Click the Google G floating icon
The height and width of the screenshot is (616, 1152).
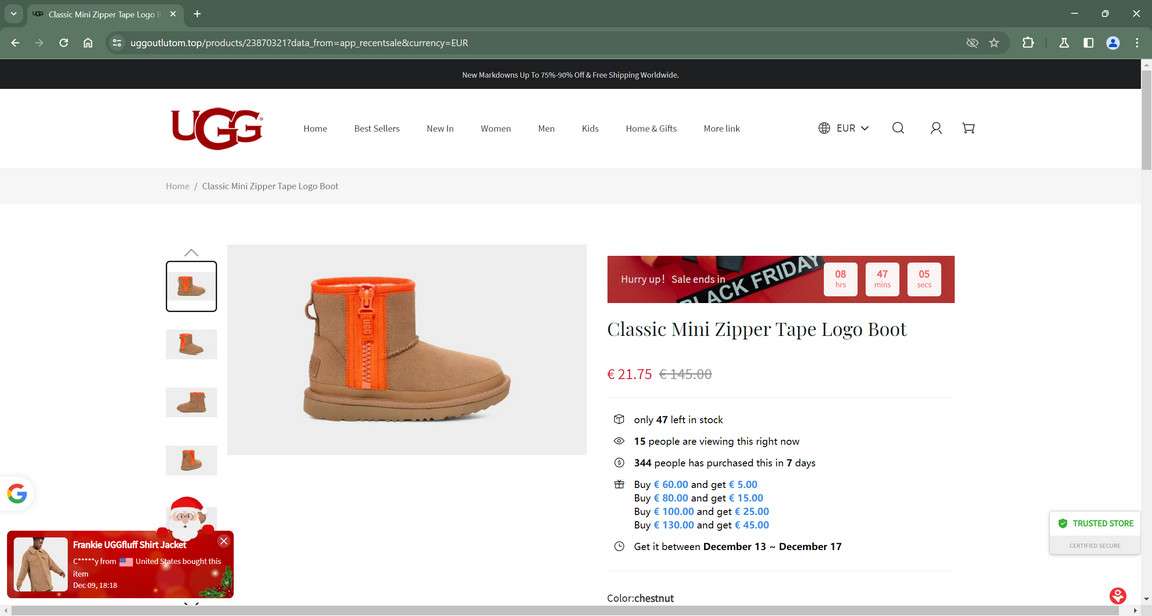click(17, 493)
